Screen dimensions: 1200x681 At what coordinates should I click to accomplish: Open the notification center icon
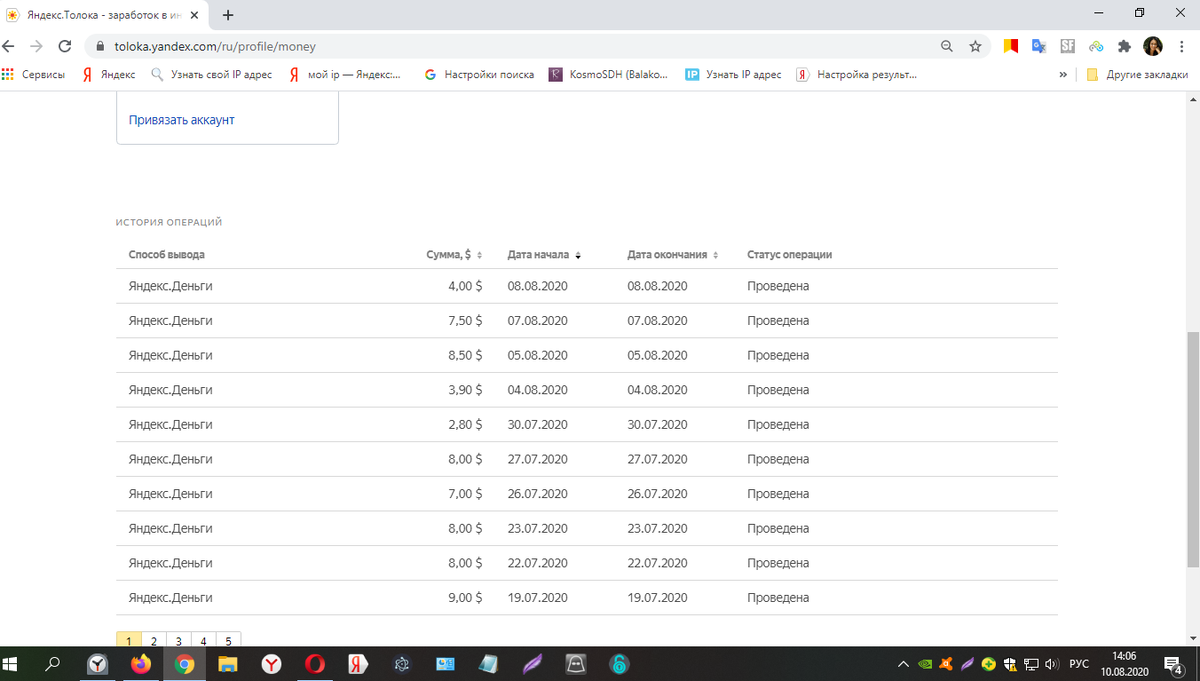pos(1174,663)
